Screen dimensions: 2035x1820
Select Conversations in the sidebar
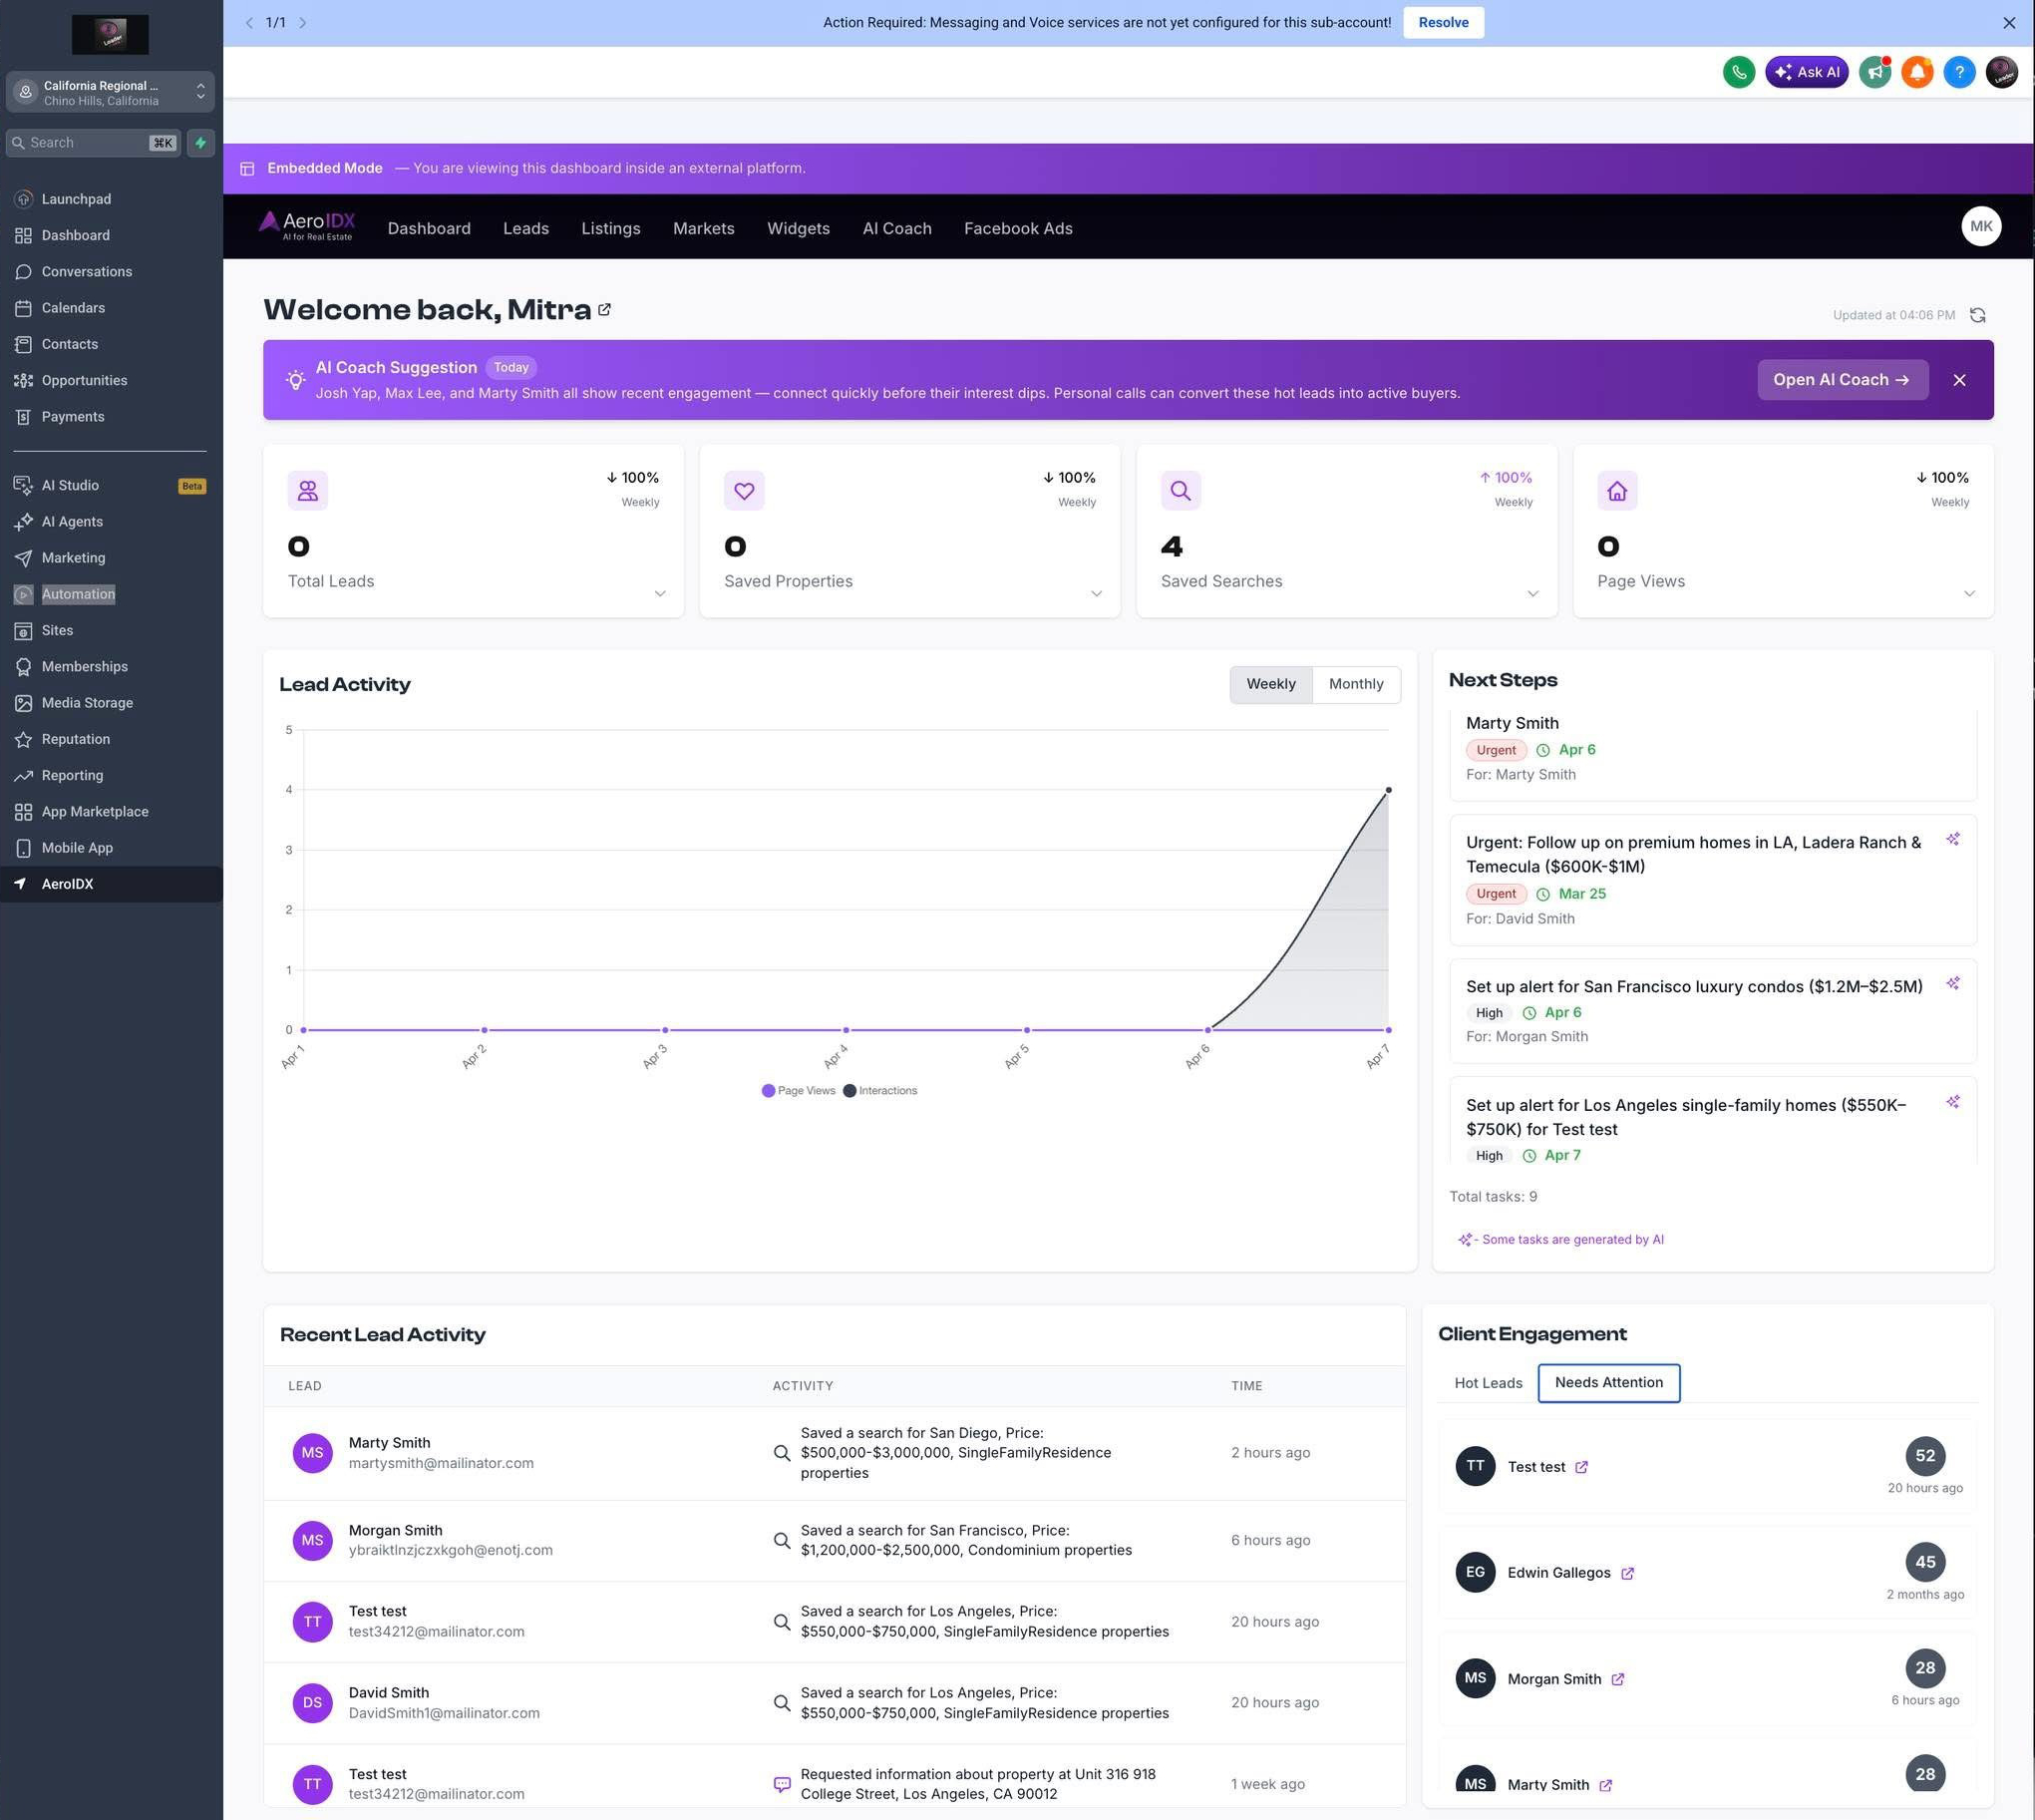tap(86, 271)
